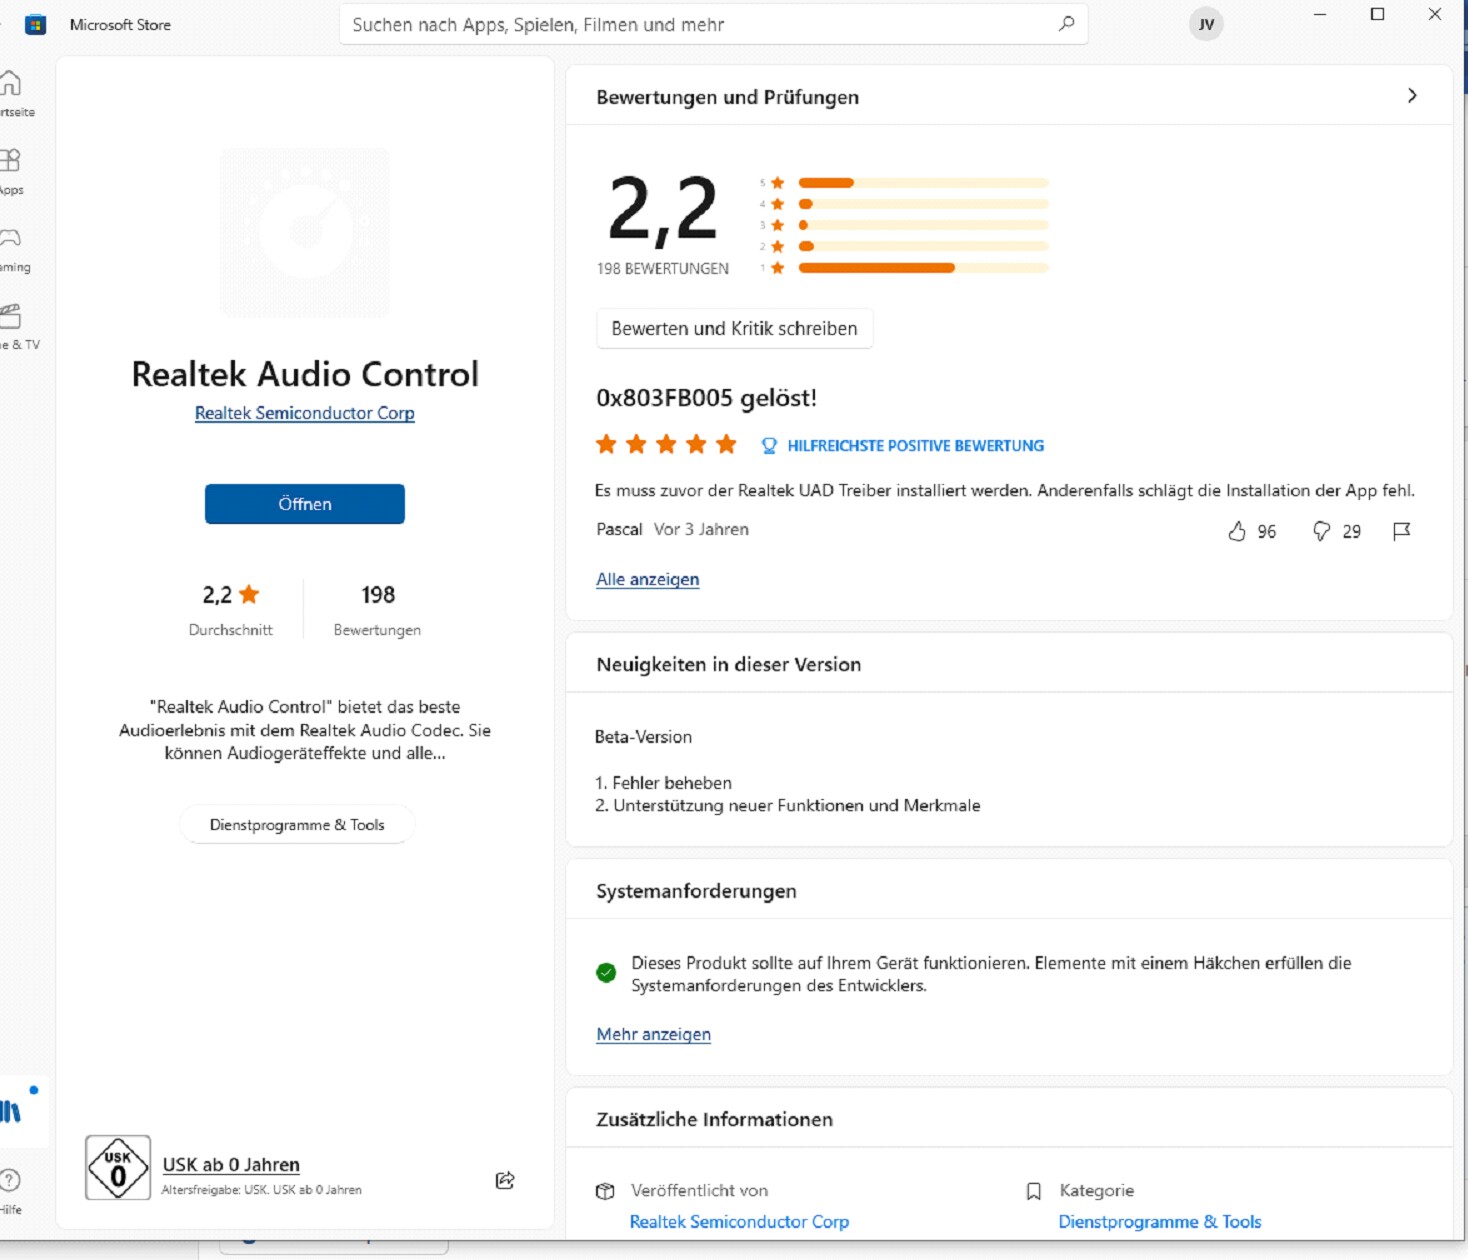This screenshot has height=1260, width=1468.
Task: Click the 2-star rating distribution bar
Action: coord(923,246)
